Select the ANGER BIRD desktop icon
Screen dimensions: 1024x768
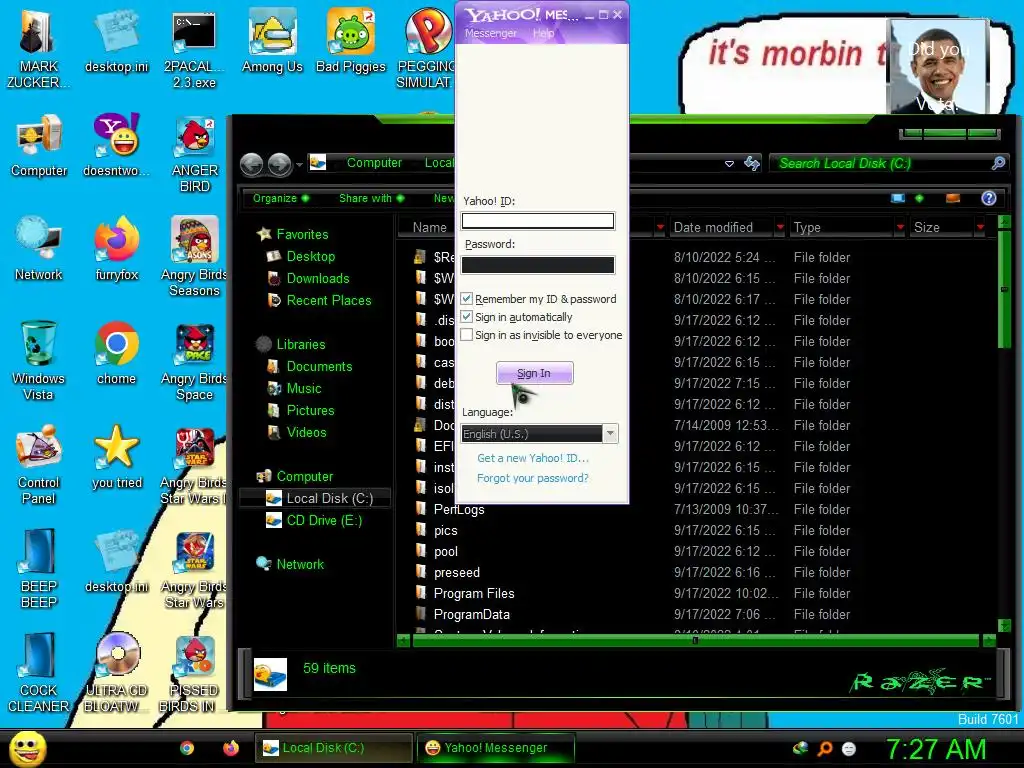tap(195, 154)
